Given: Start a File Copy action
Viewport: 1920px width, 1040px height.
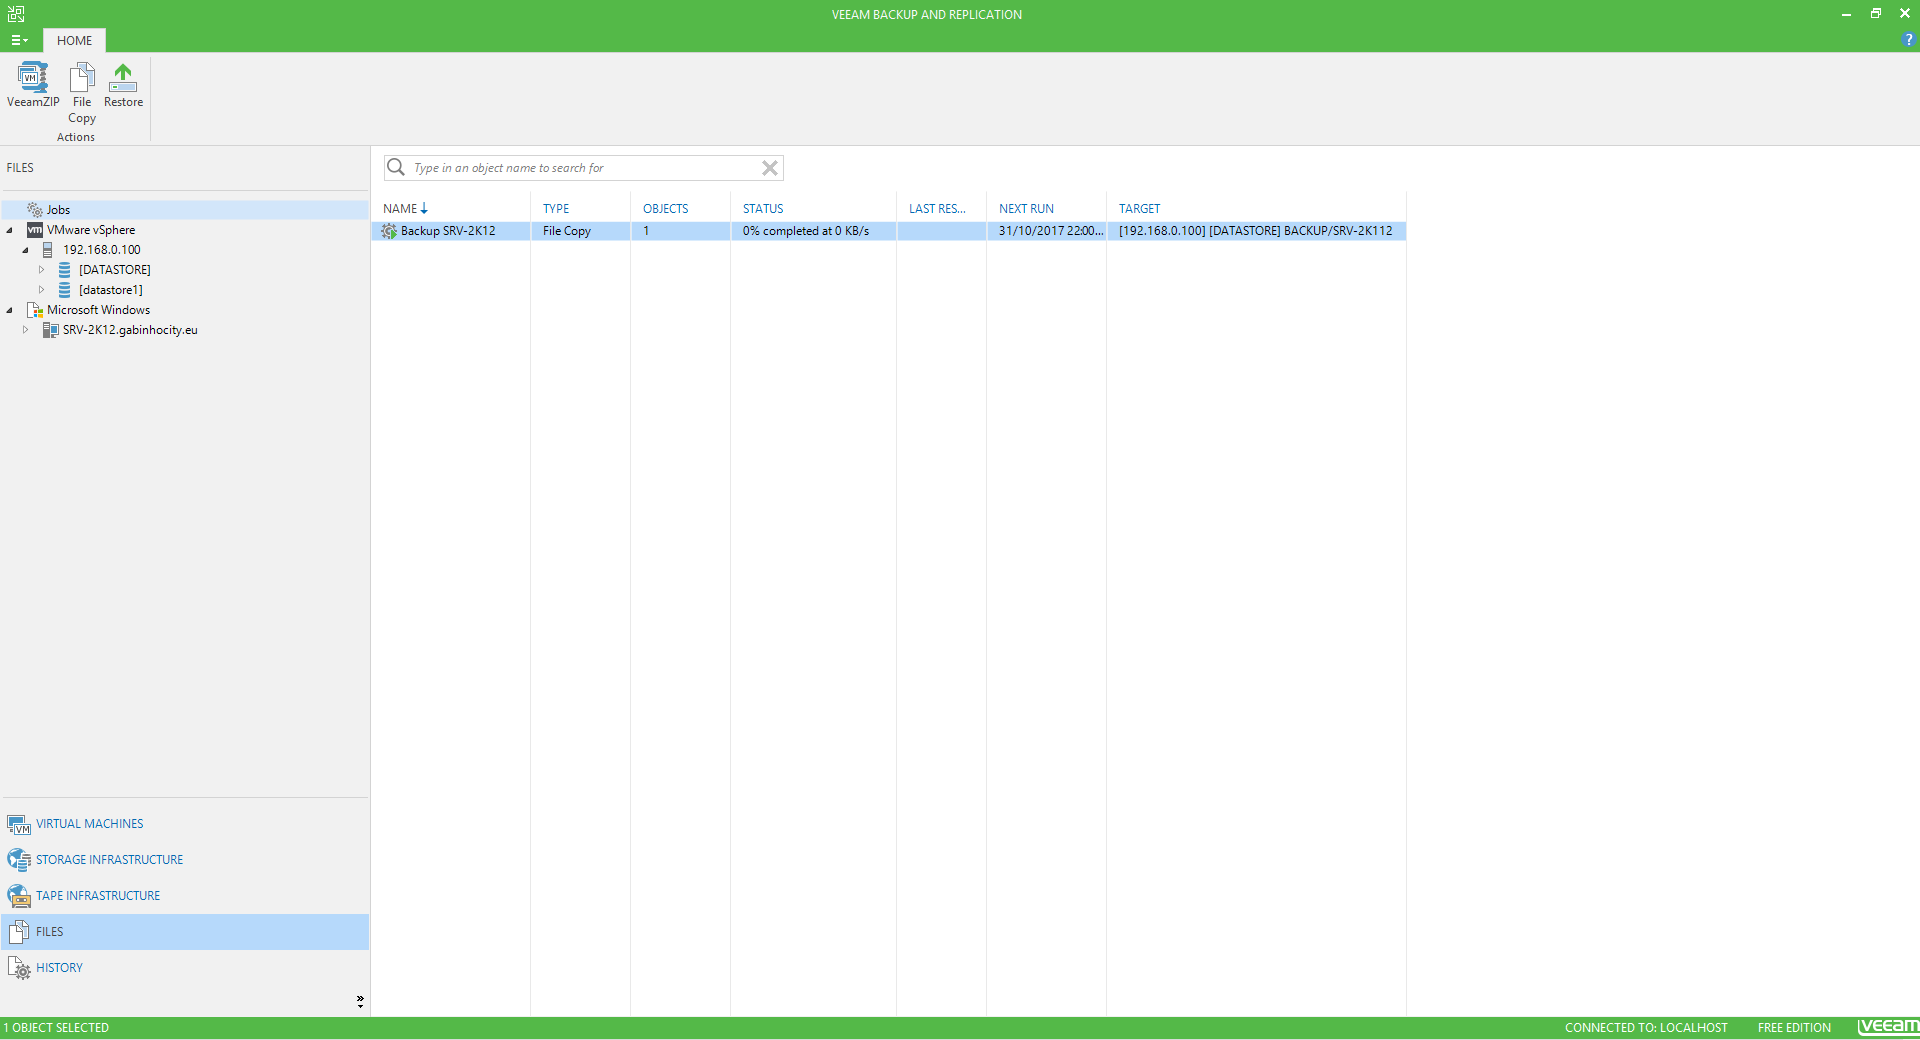Looking at the screenshot, I should 82,92.
